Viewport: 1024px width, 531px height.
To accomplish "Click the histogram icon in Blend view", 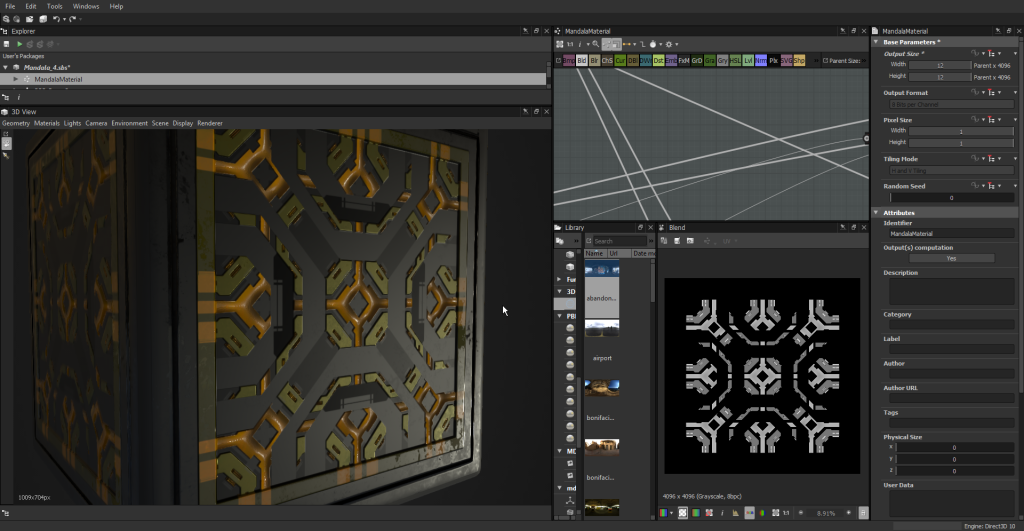I will point(735,513).
